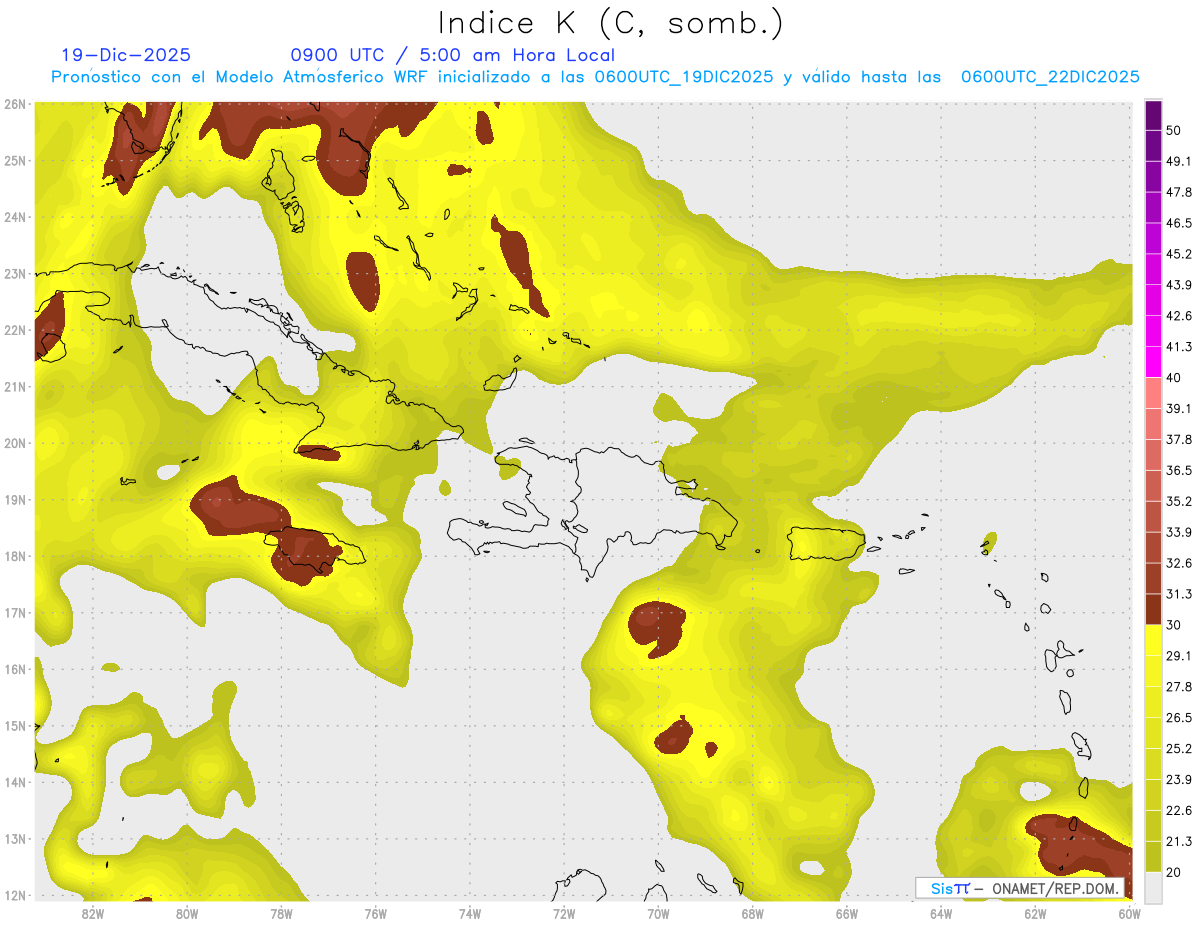Screen dimensions: 1200x927
Task: Click the '76W' longitude label
Action: (376, 913)
